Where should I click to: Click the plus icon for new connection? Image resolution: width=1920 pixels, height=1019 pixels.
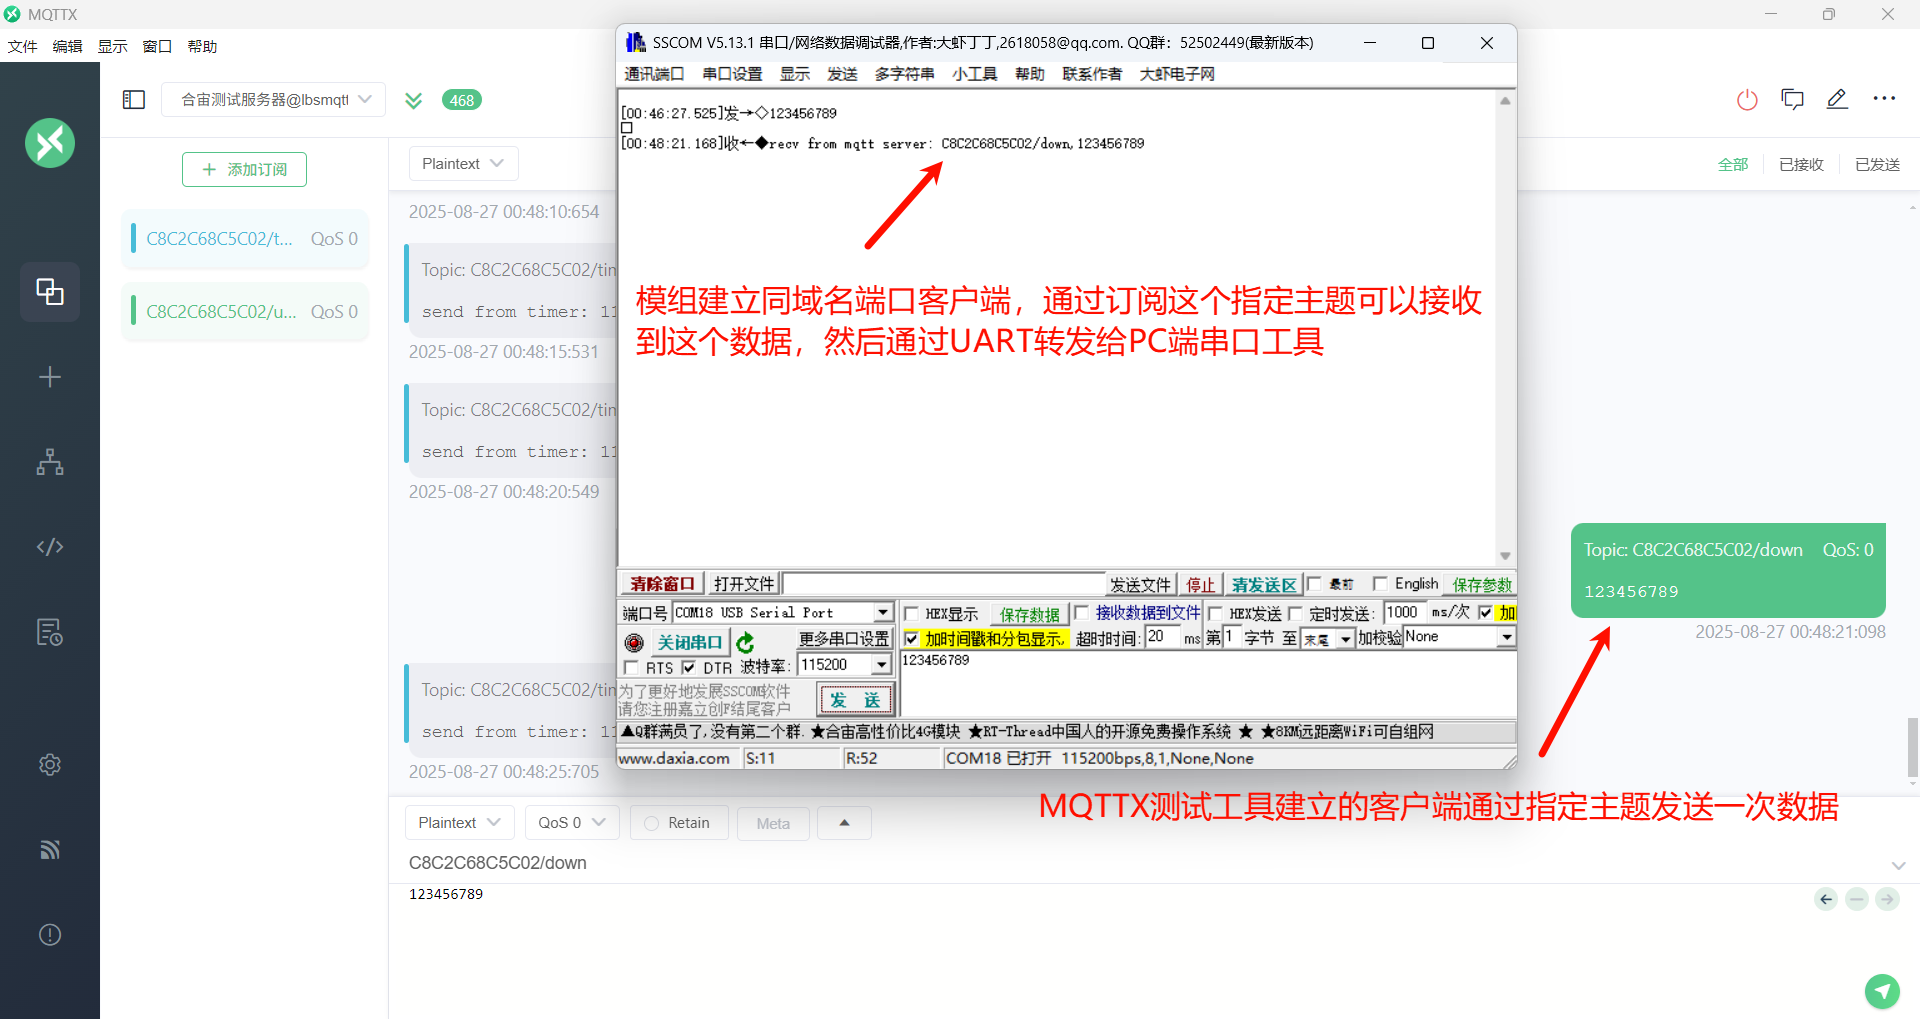50,377
